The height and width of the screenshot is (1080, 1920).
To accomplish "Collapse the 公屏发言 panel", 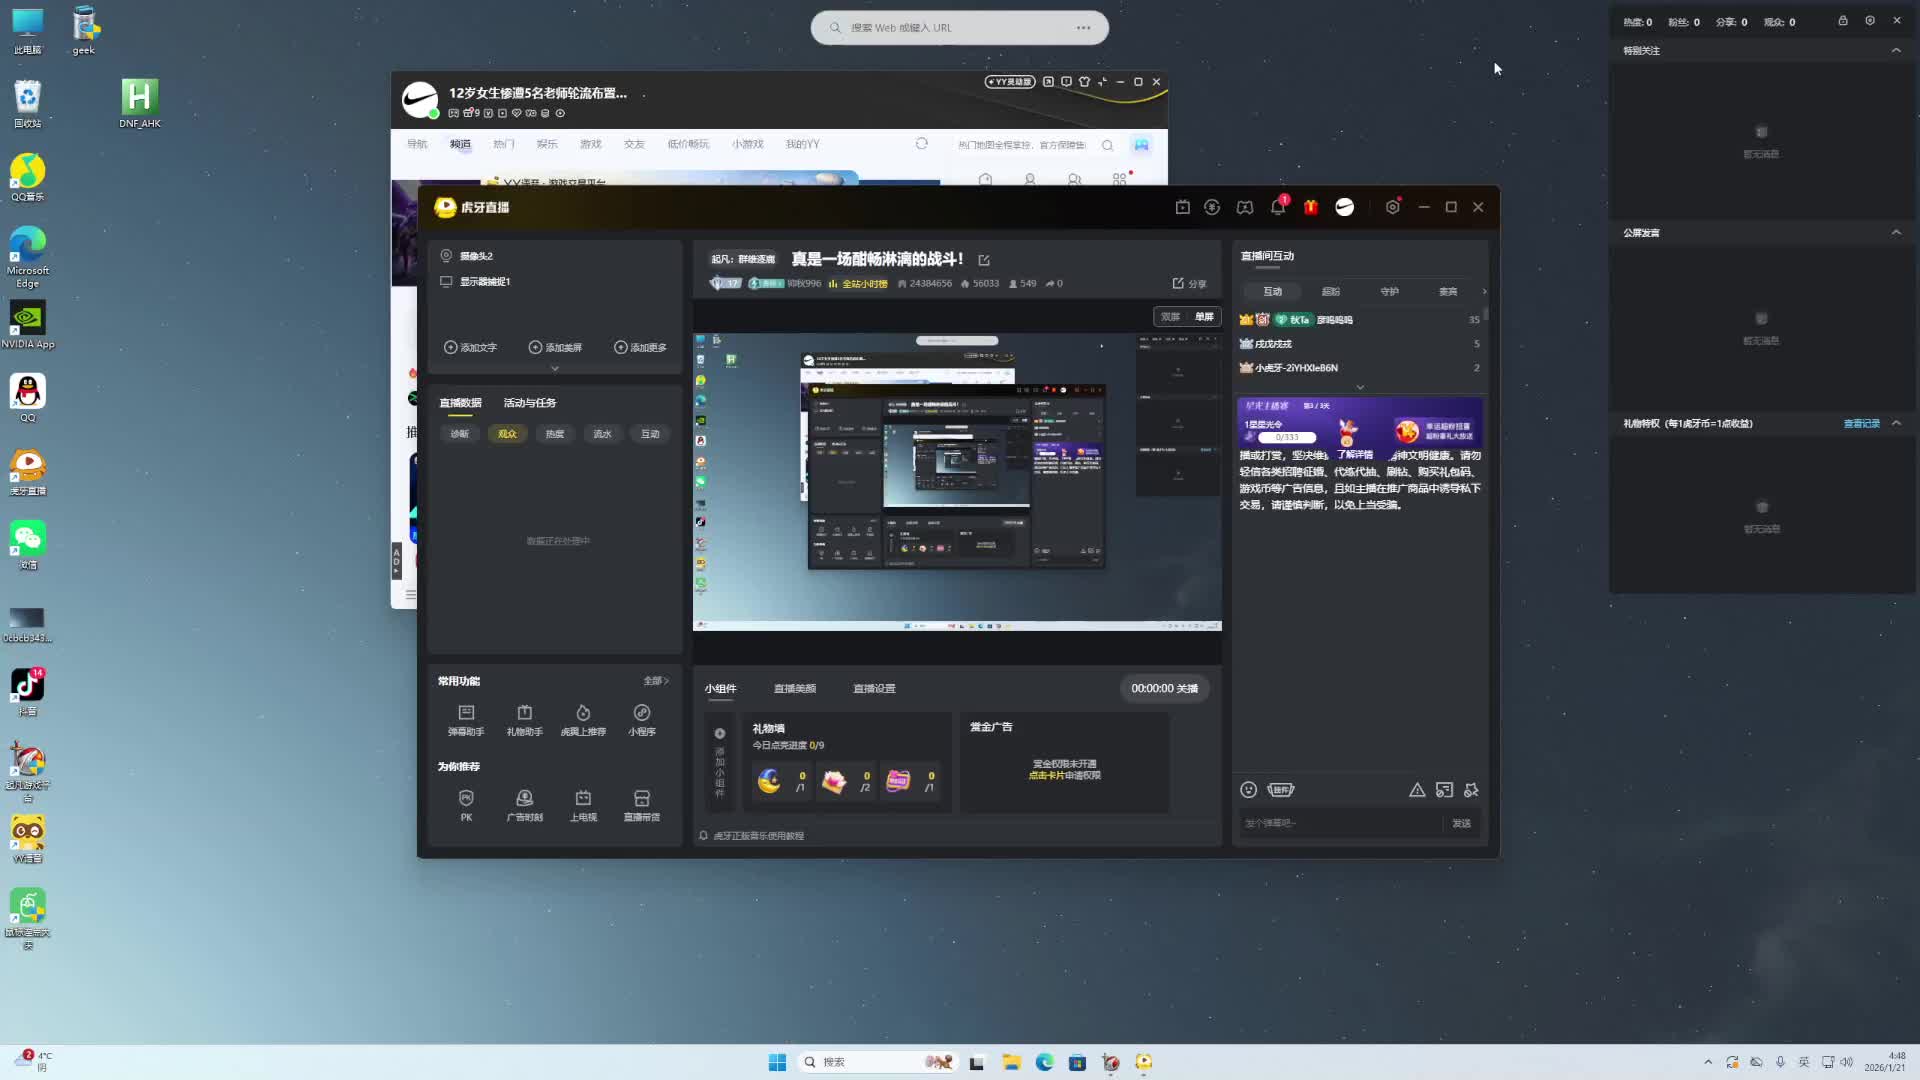I will [x=1896, y=232].
